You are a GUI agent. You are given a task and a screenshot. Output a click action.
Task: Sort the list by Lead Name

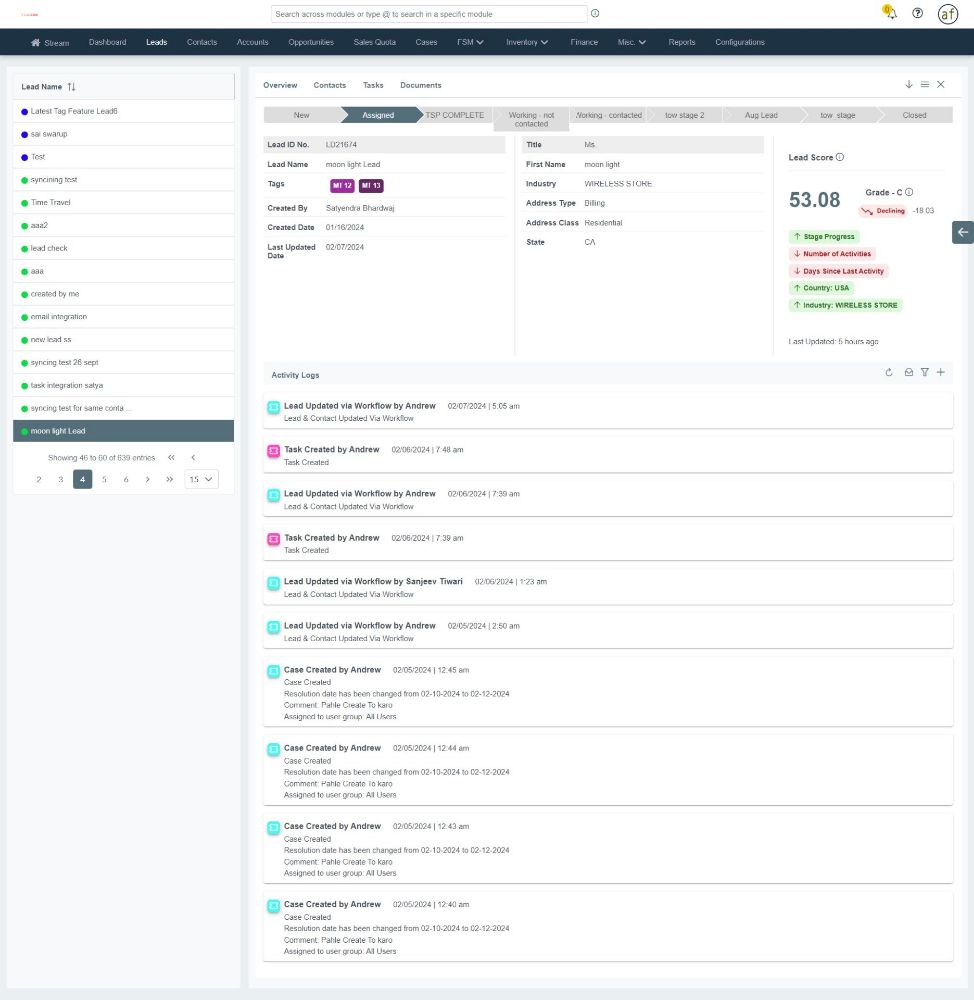pyautogui.click(x=71, y=87)
